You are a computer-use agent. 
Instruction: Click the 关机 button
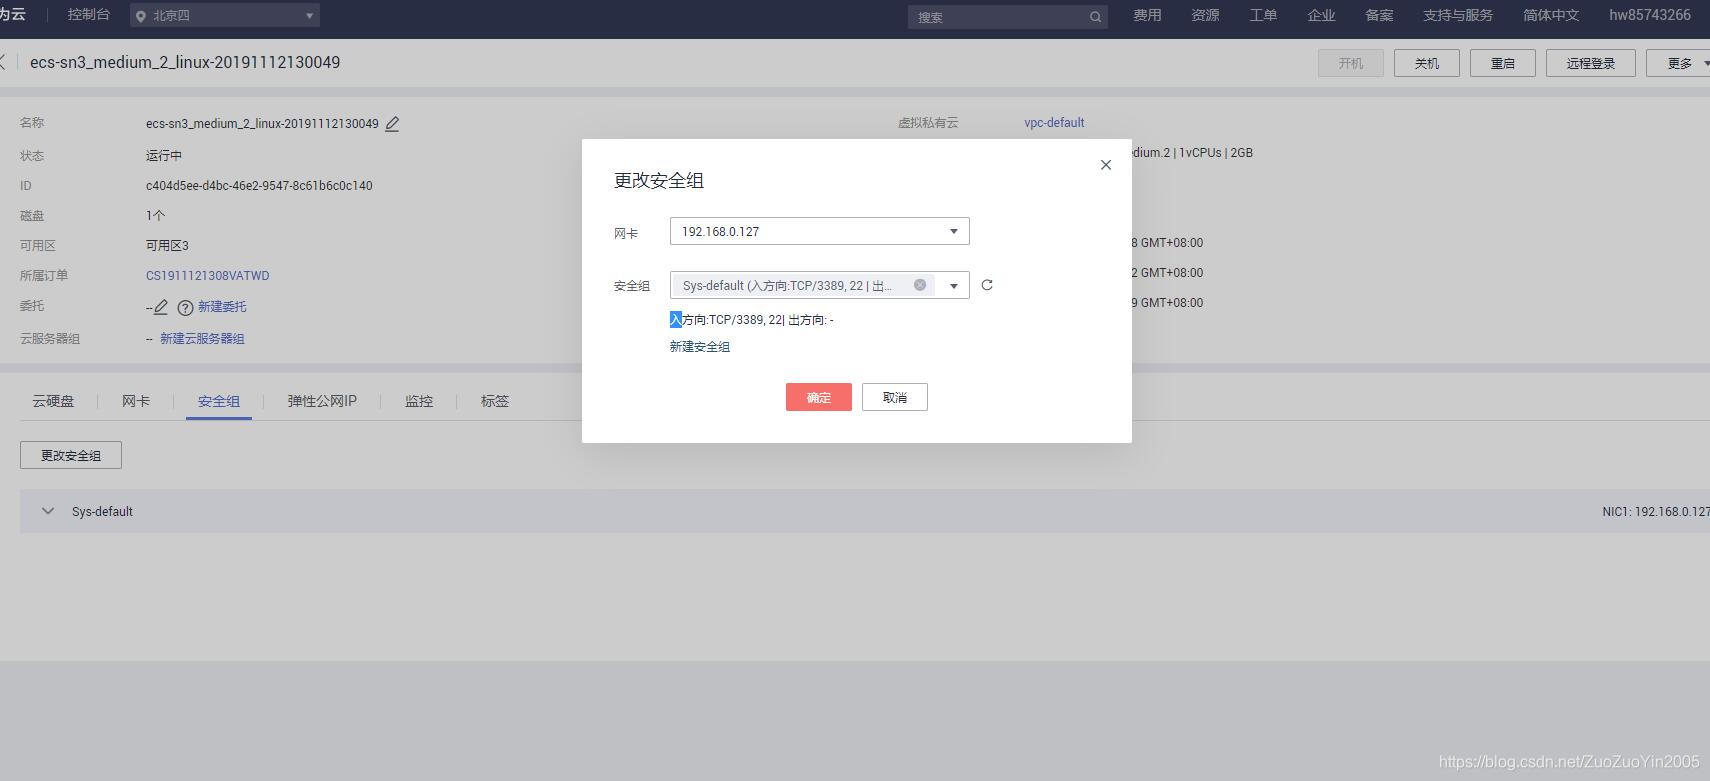tap(1427, 63)
